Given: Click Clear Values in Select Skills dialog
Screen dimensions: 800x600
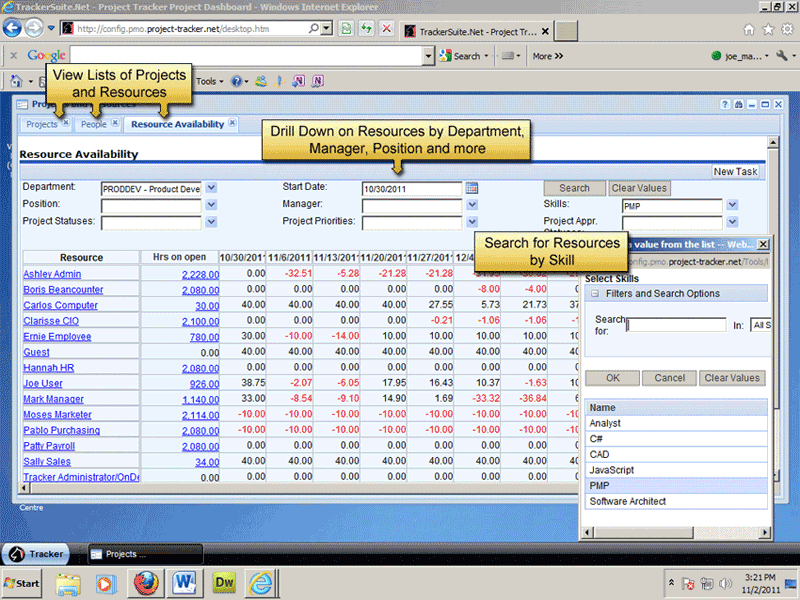Looking at the screenshot, I should 732,378.
